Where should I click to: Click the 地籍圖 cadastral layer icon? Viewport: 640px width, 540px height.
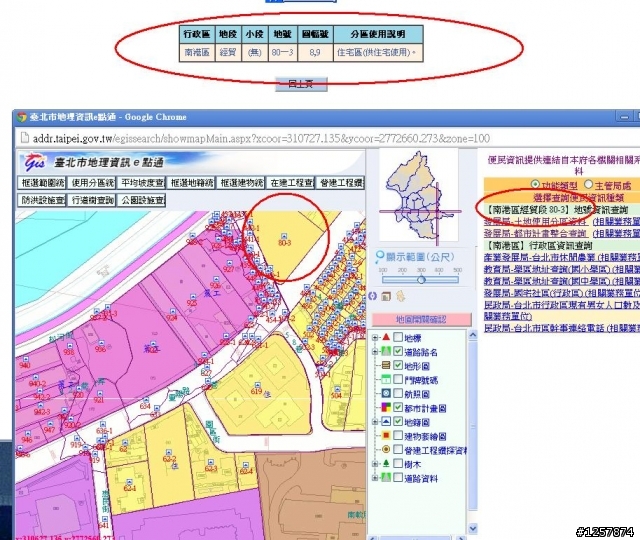coord(386,422)
